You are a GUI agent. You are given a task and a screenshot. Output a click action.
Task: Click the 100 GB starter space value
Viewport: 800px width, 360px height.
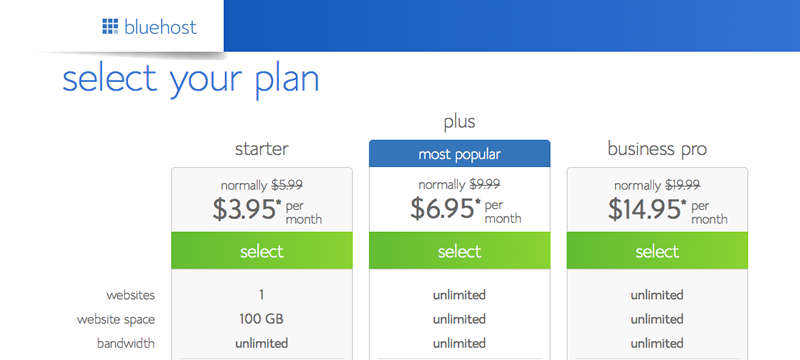pos(262,319)
